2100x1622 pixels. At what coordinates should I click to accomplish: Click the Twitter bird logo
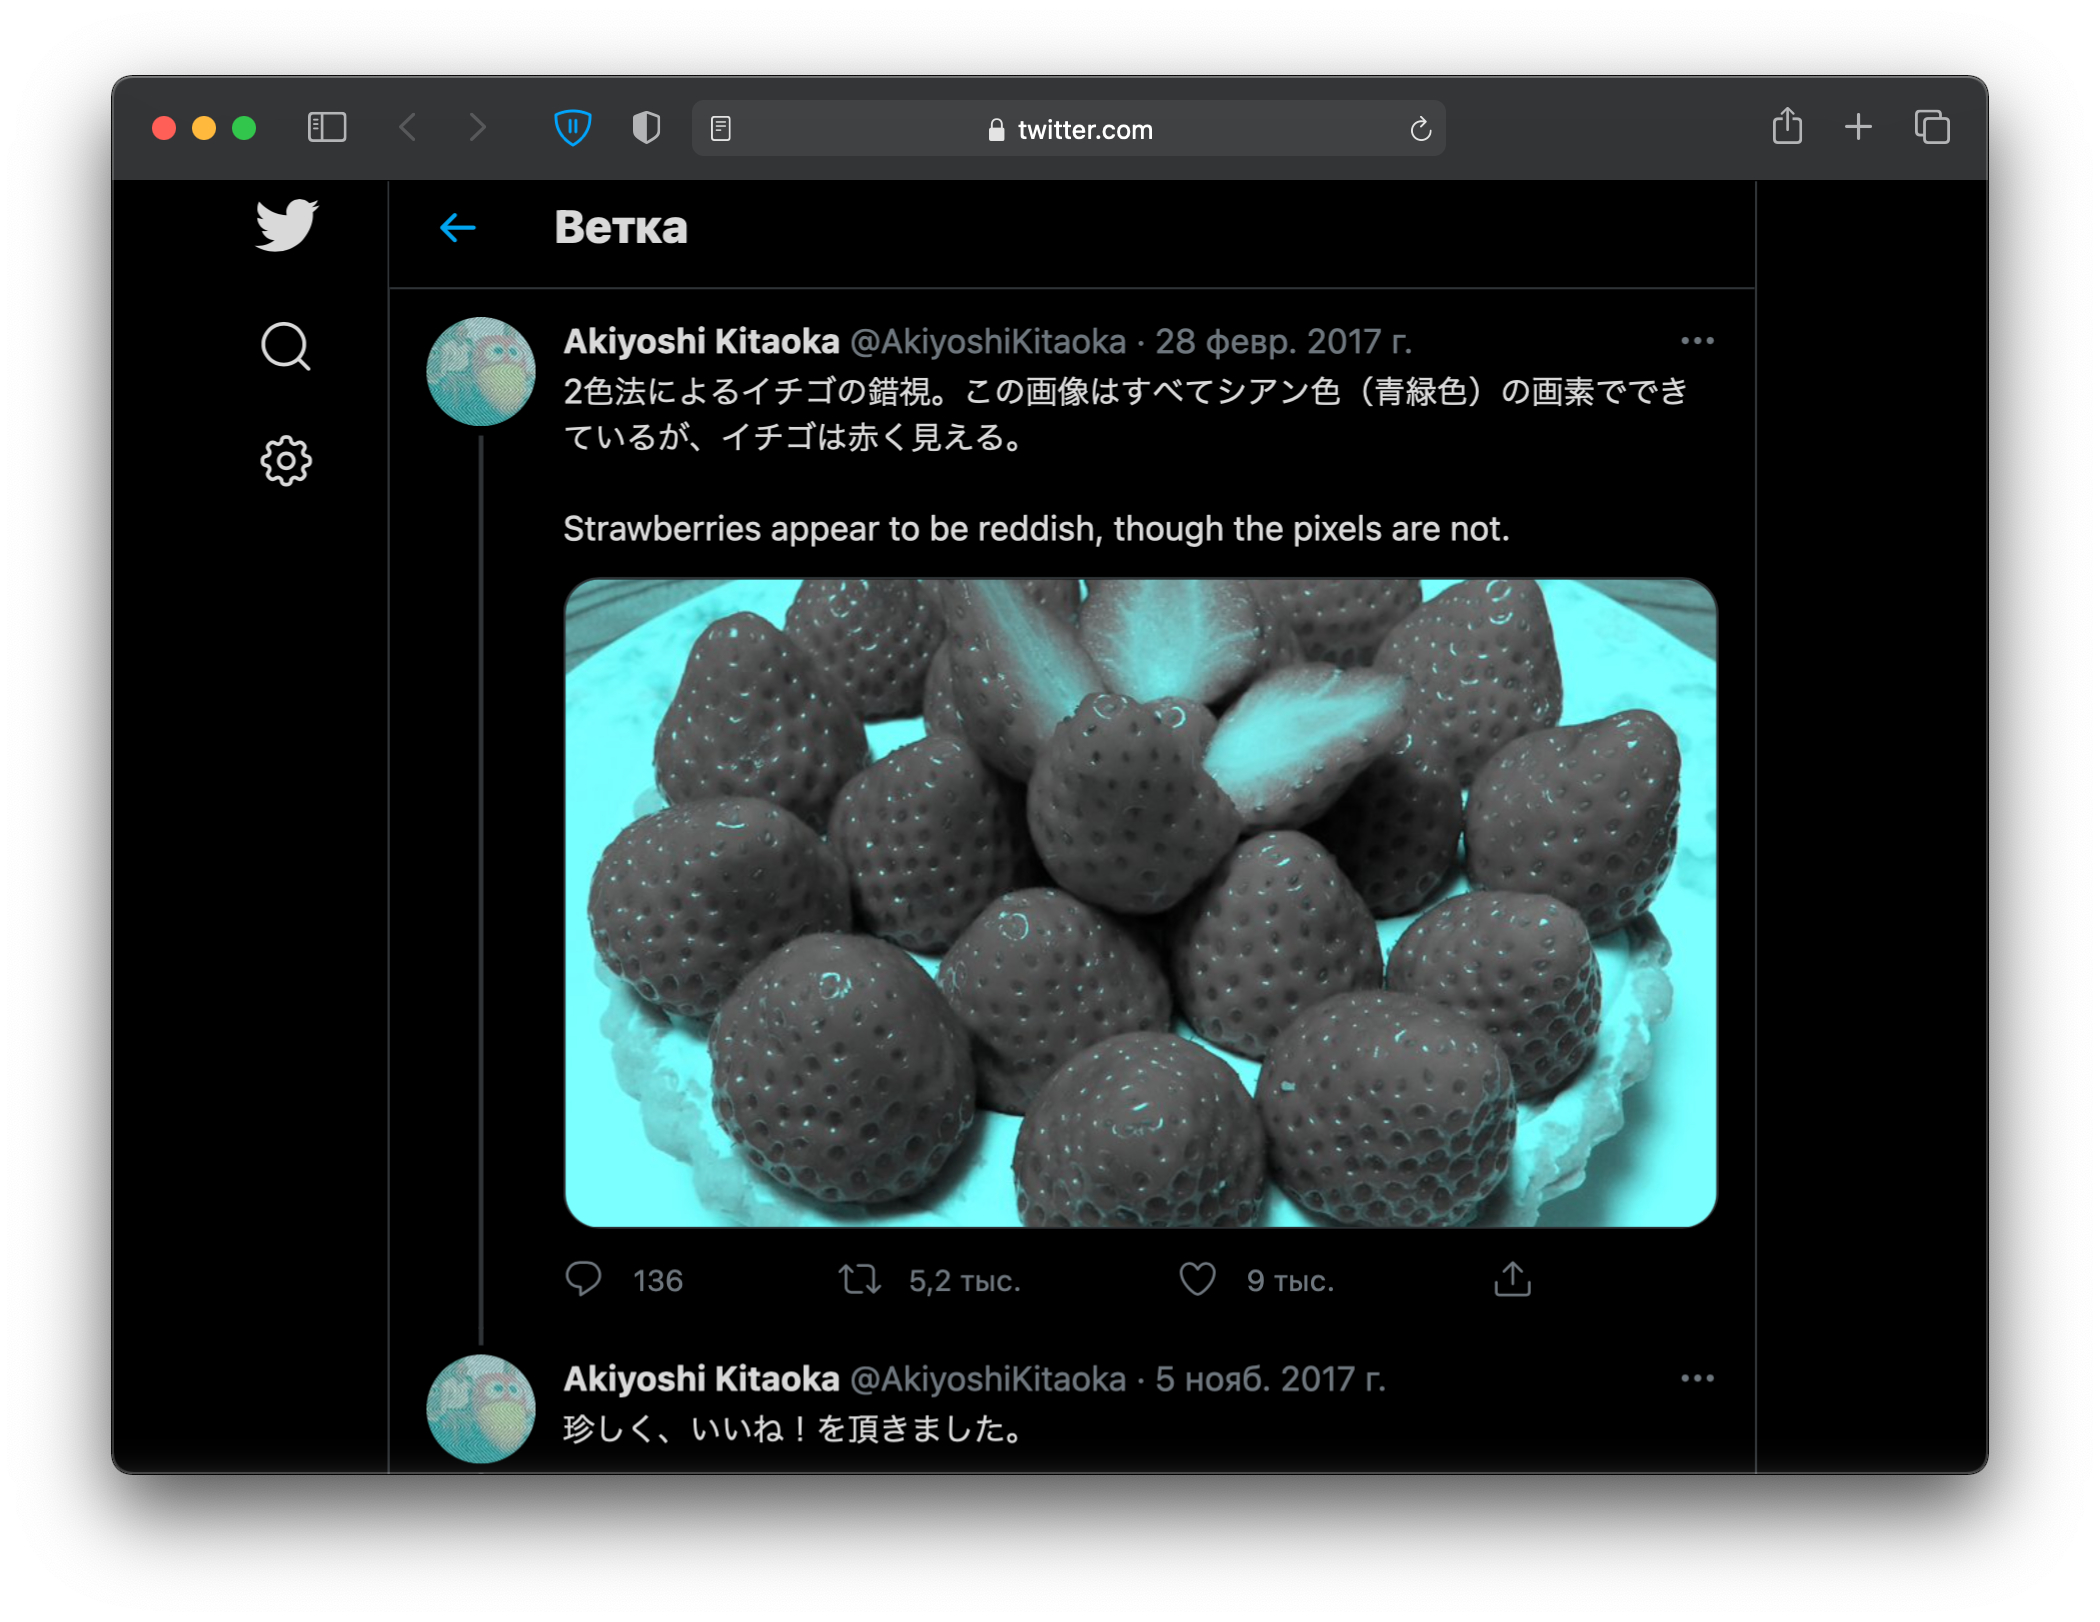click(286, 225)
